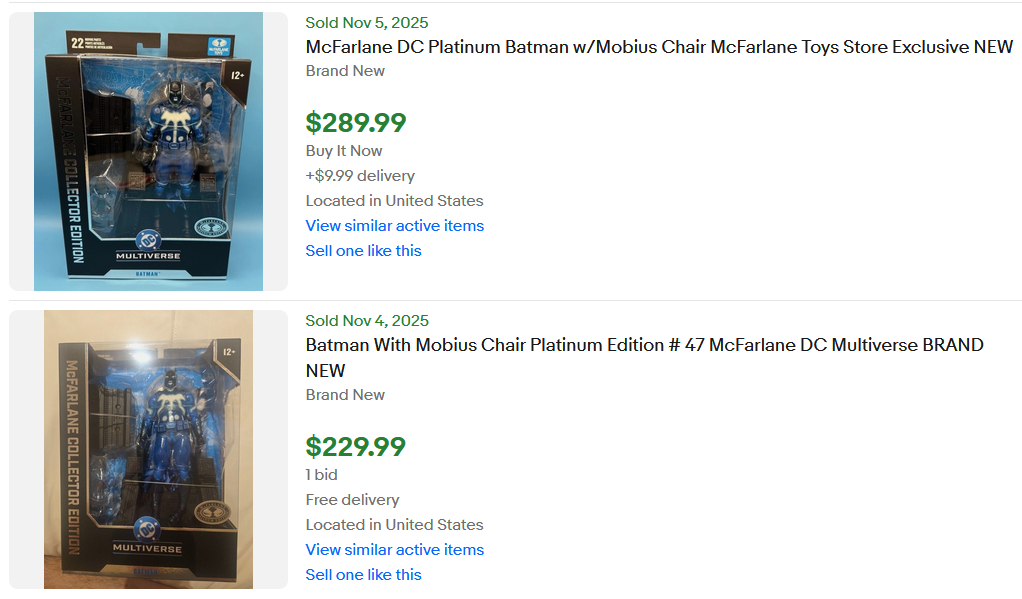This screenshot has height=599, width=1022.
Task: Click the 'Sold Nov 4, 2025' date label
Action: pyautogui.click(x=366, y=321)
